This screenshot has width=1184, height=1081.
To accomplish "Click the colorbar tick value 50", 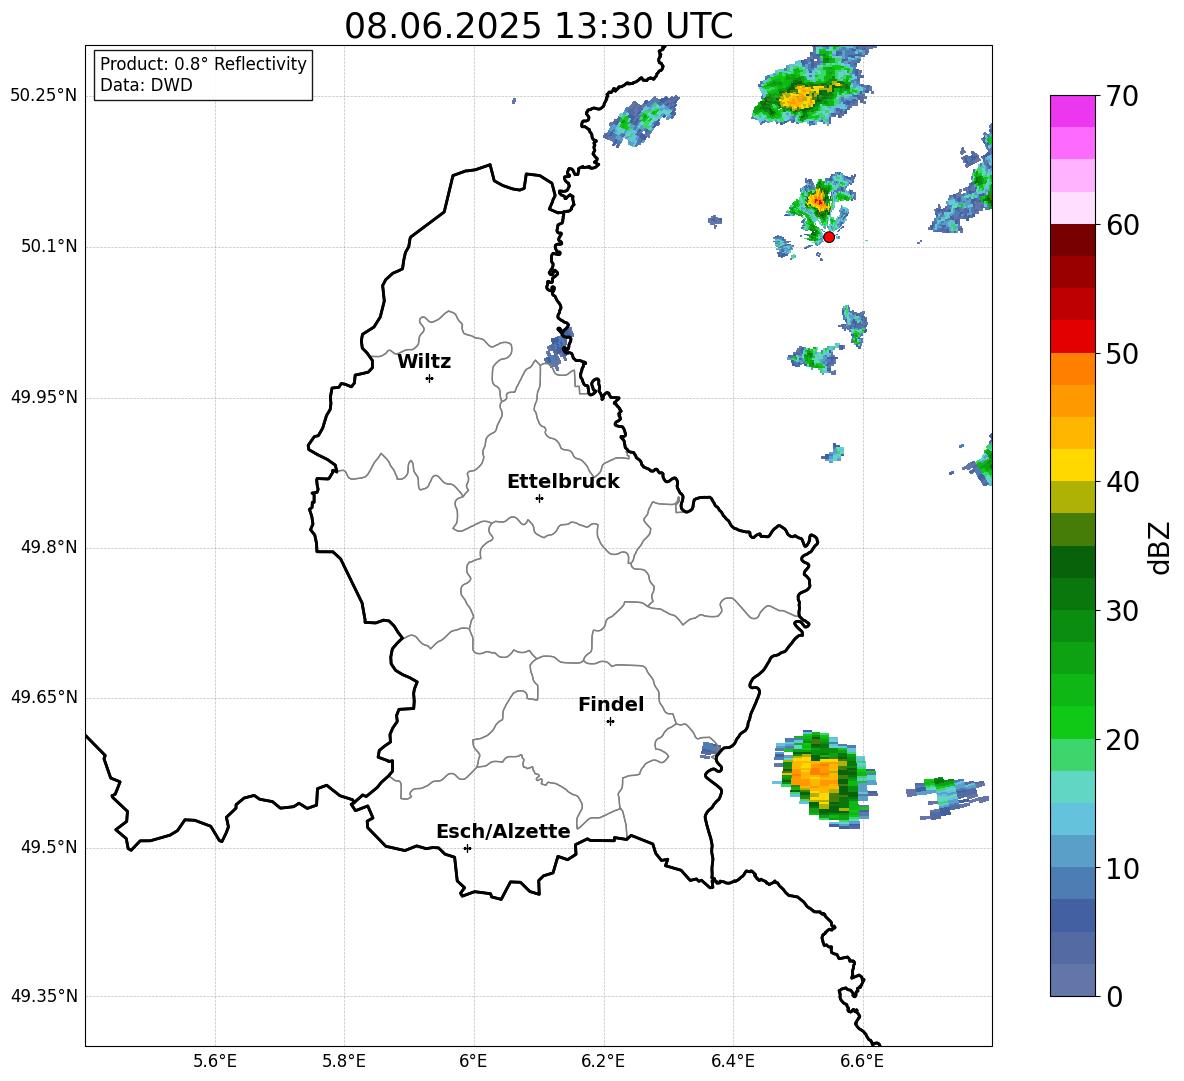I will click(x=1122, y=353).
